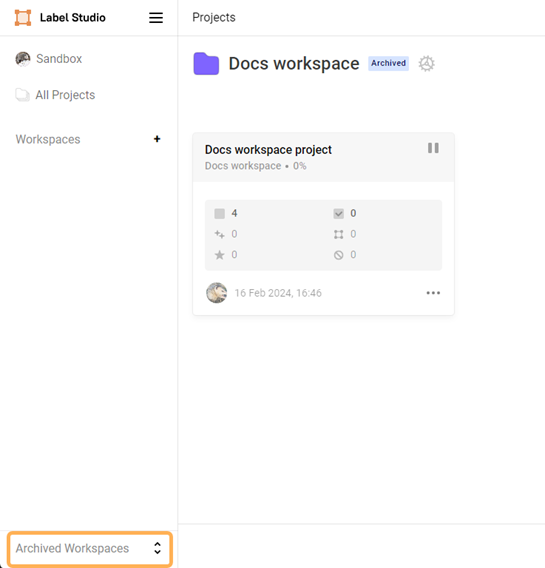Click the skipped tasks ban icon
The width and height of the screenshot is (545, 568).
pyautogui.click(x=338, y=255)
